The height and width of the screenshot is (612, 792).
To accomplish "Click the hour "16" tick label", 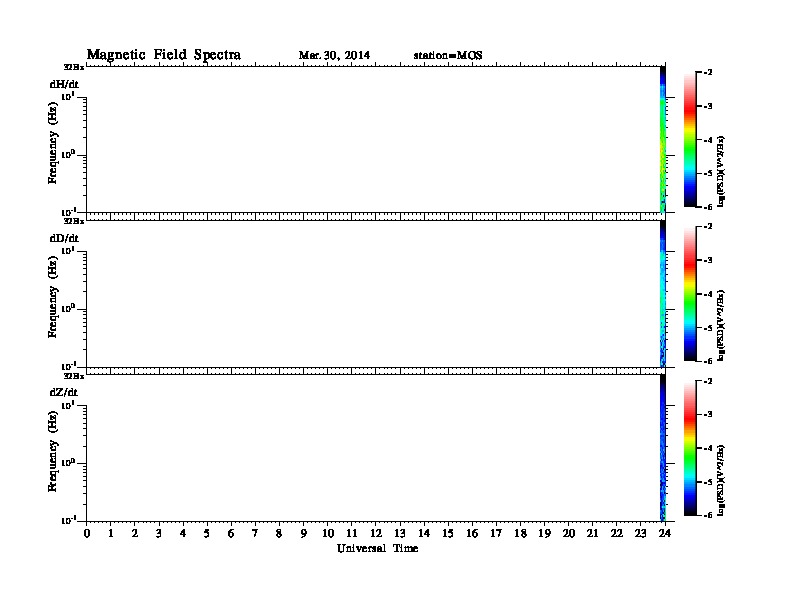I will tap(472, 533).
